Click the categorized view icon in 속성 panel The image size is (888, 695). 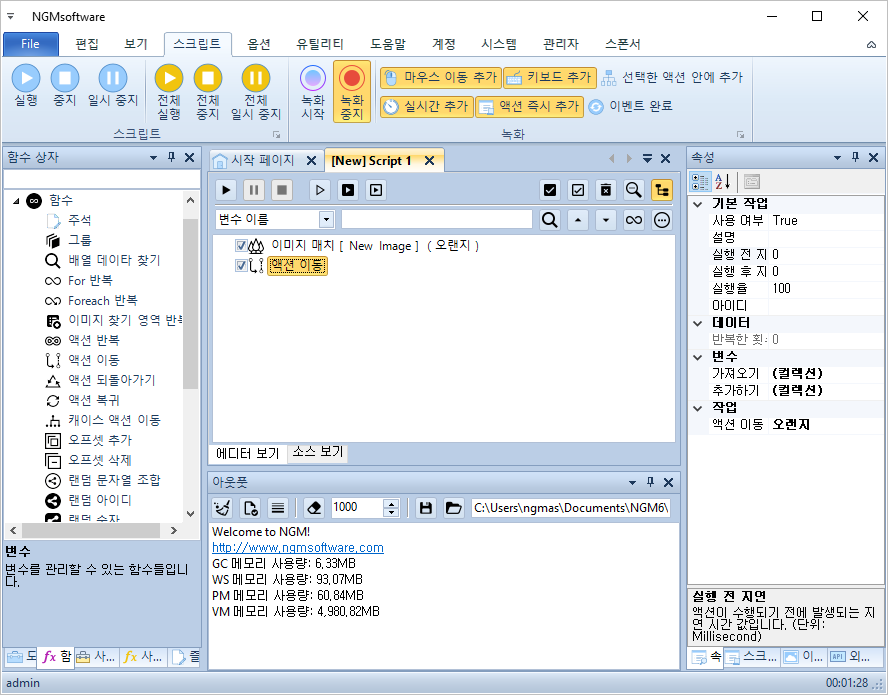(700, 182)
